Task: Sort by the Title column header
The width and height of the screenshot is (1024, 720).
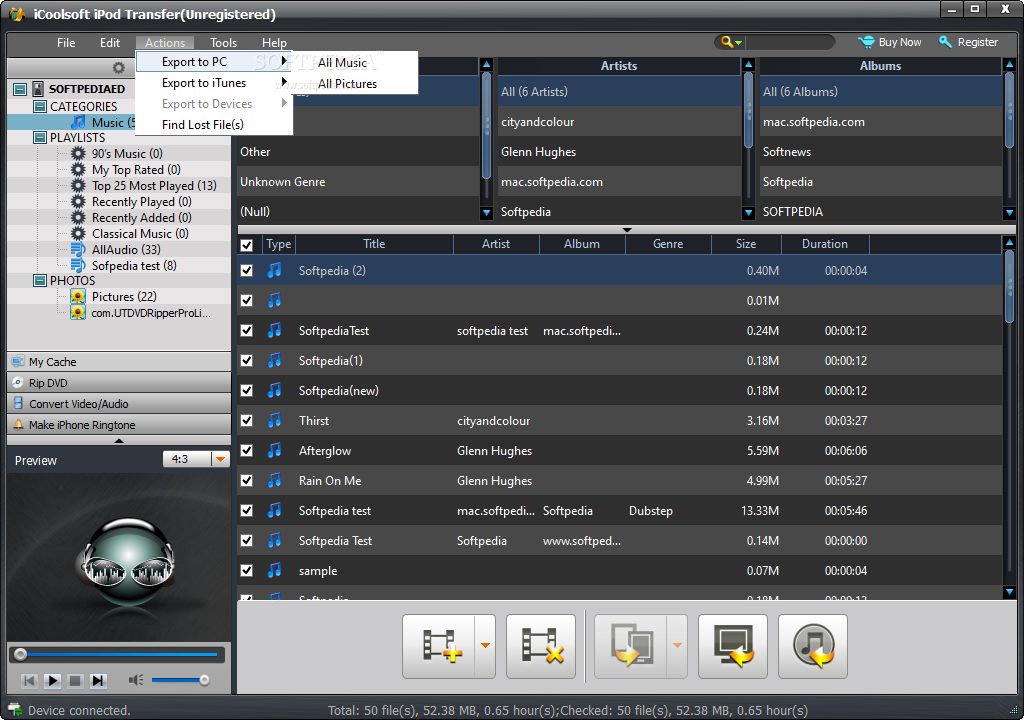Action: (374, 244)
